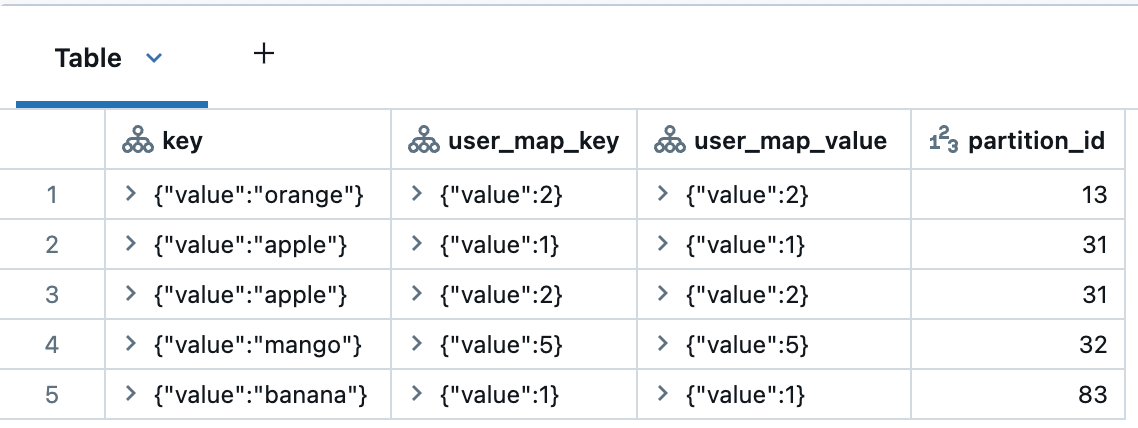Sort by the key column header
Screen dimensions: 1138x428
[182, 142]
